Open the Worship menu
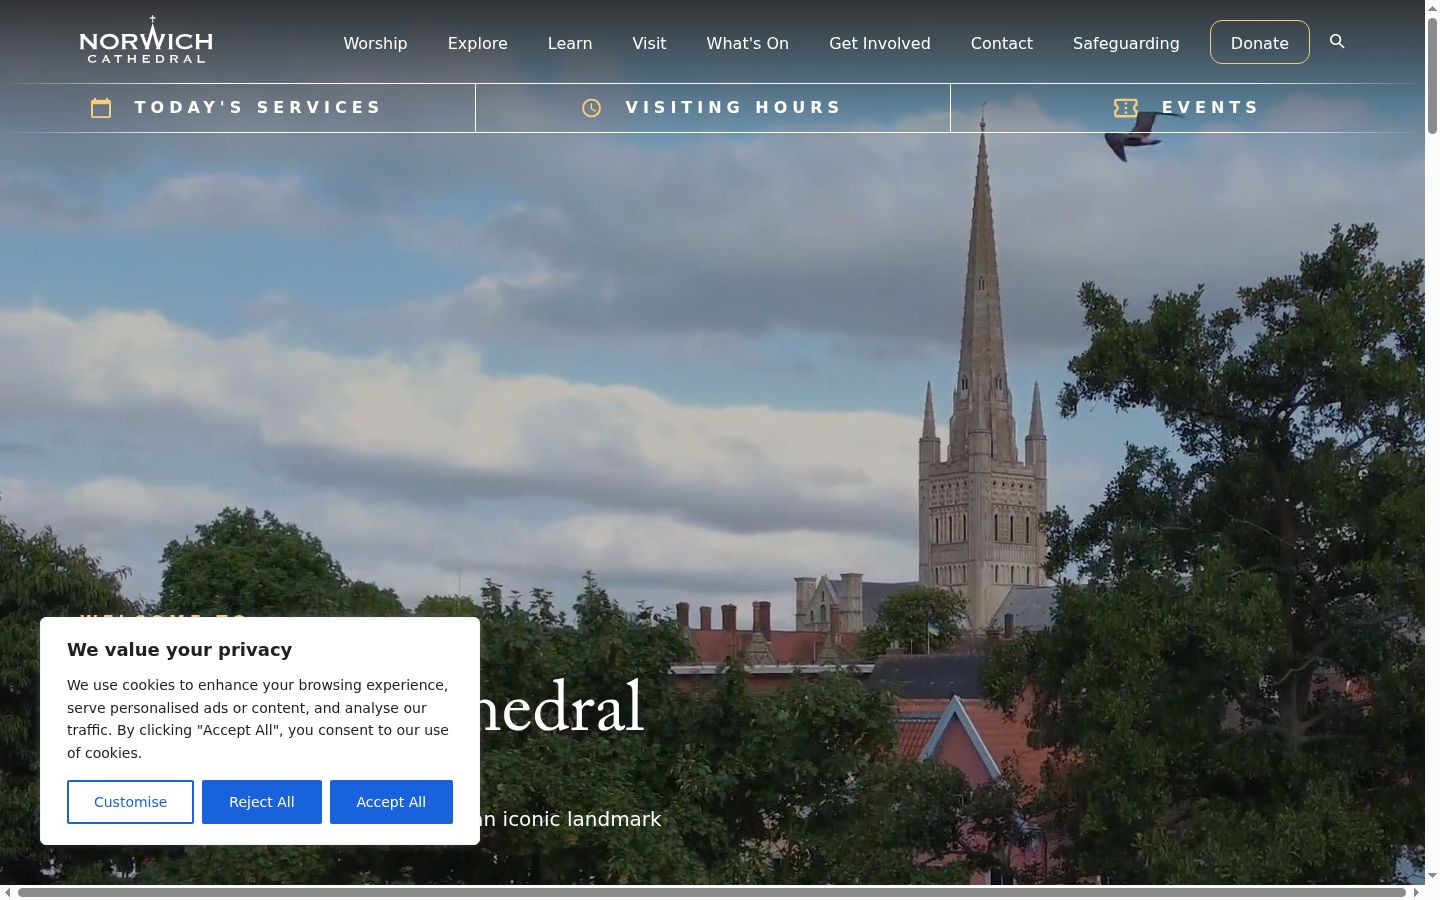 375,43
